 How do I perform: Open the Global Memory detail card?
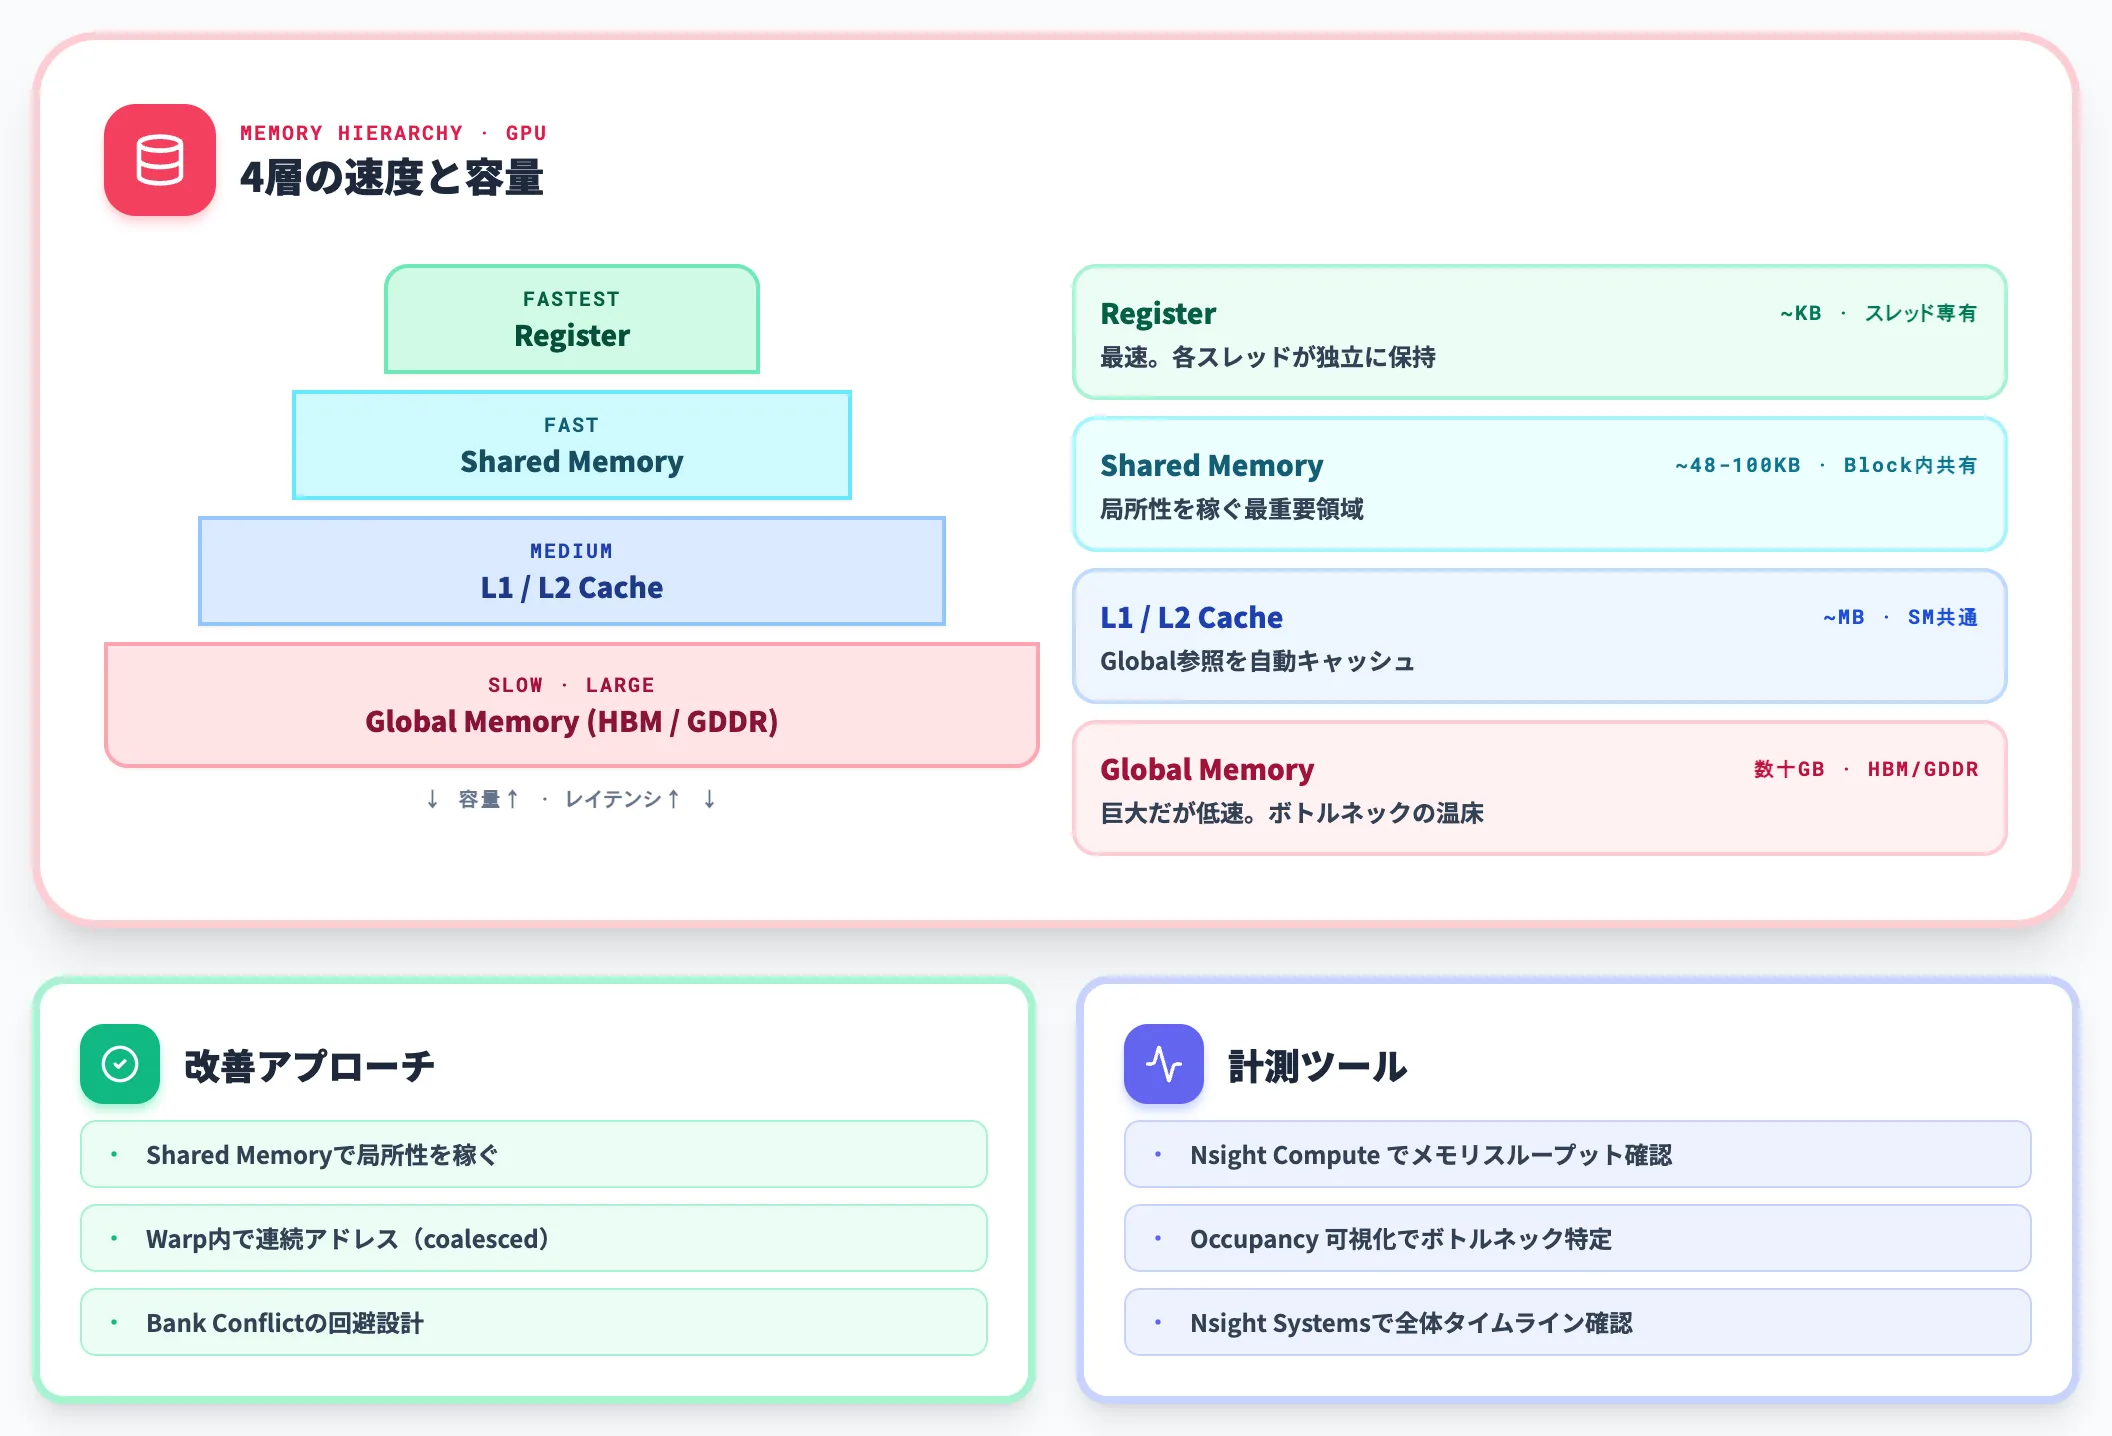(x=1540, y=788)
